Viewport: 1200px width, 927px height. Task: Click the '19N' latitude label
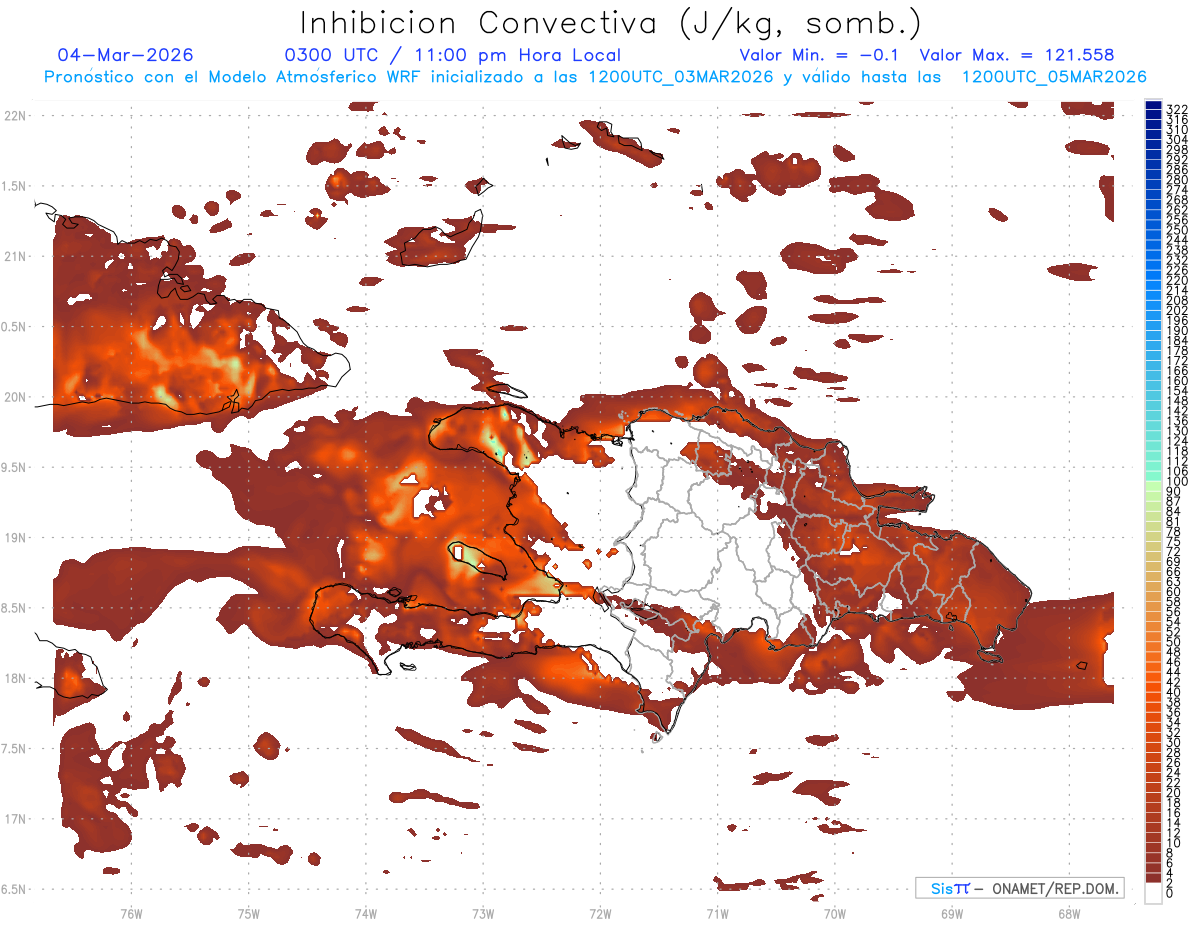(x=15, y=538)
